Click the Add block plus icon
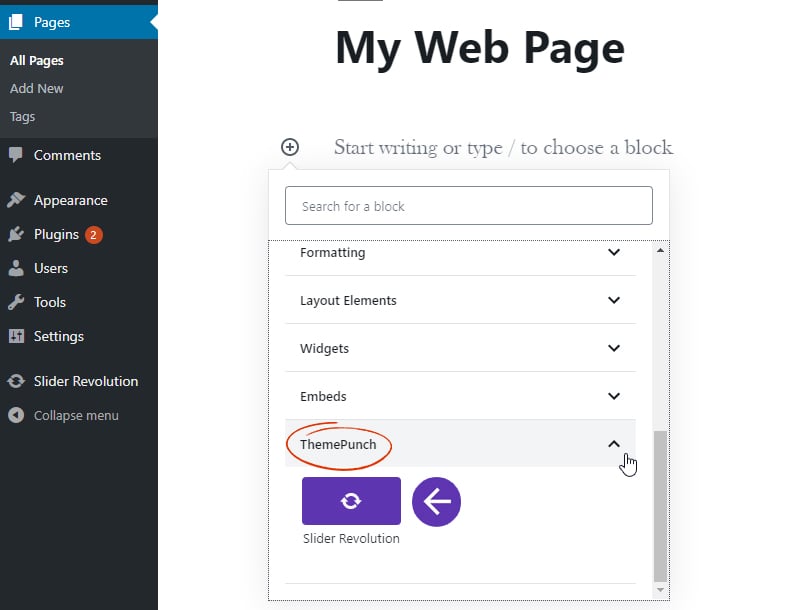This screenshot has height=610, width=800. tap(290, 147)
